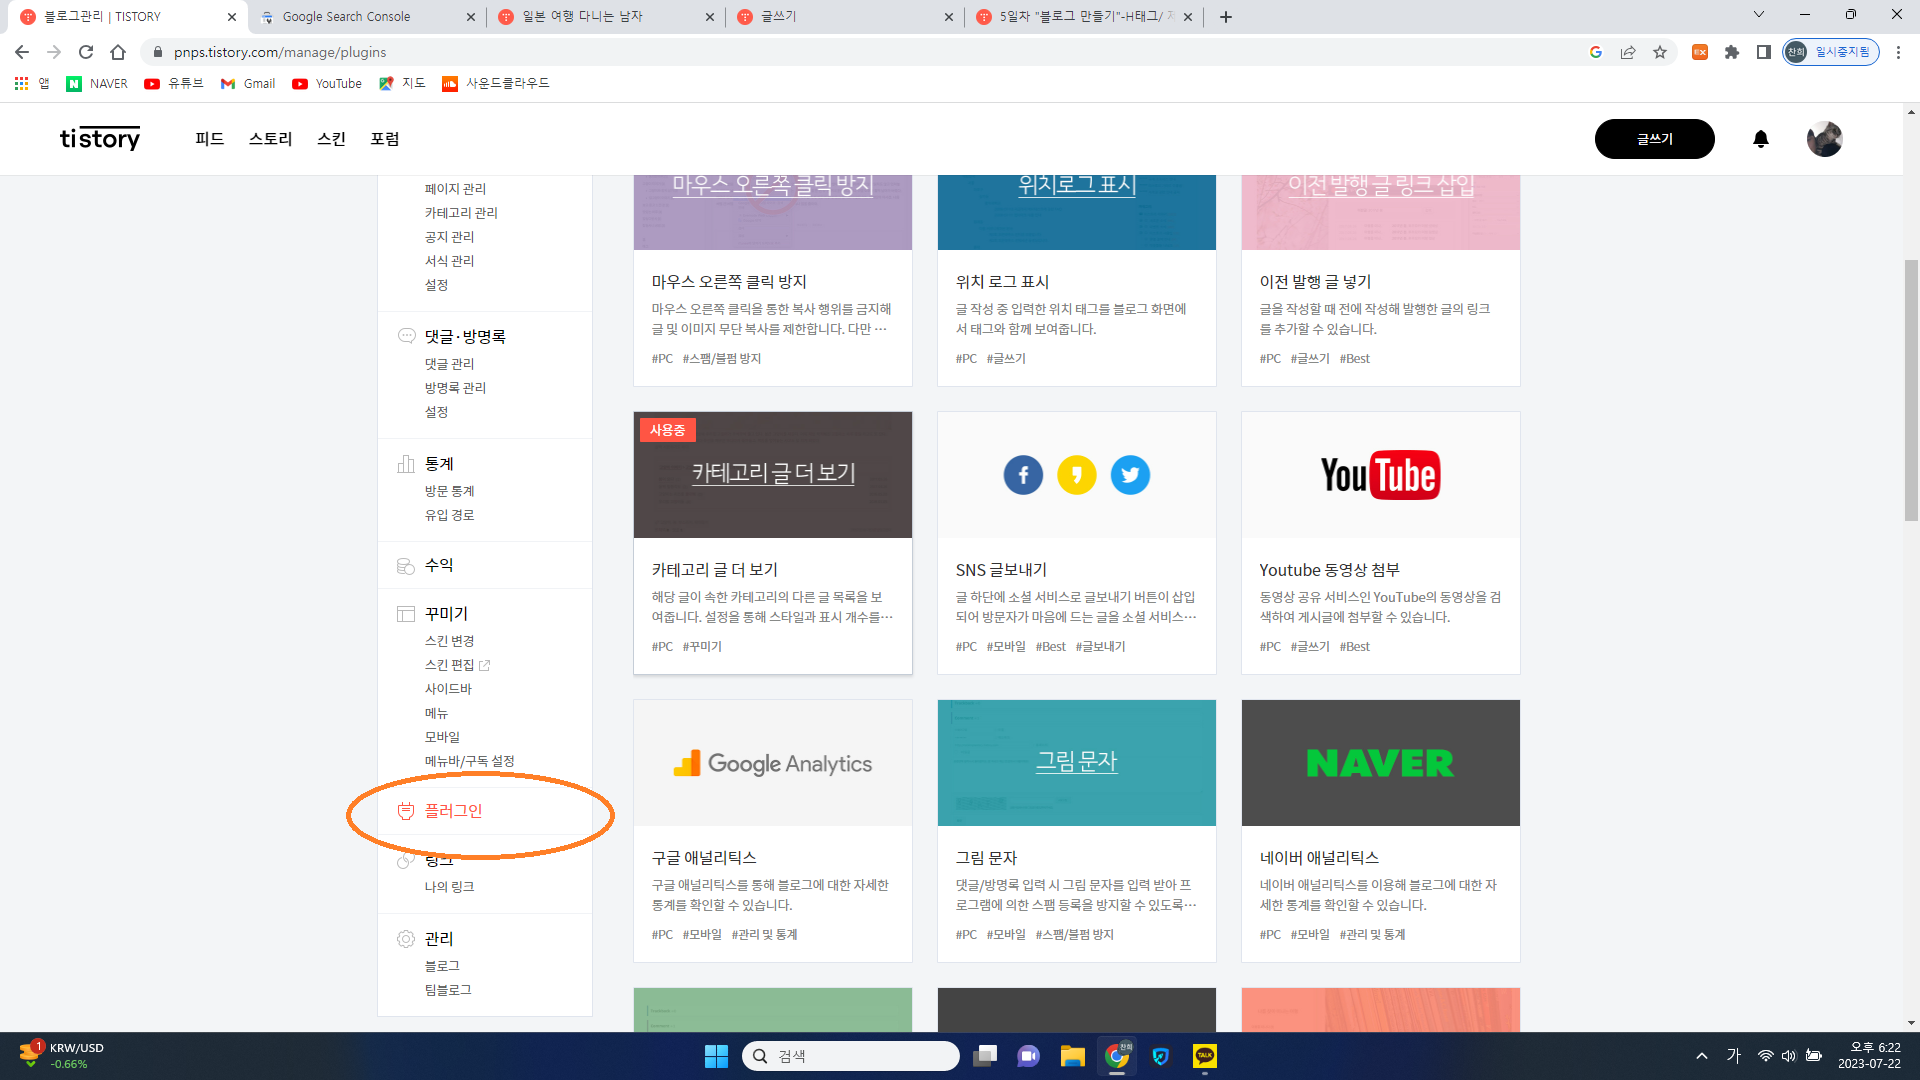Open the Windows Start button

coord(716,1056)
